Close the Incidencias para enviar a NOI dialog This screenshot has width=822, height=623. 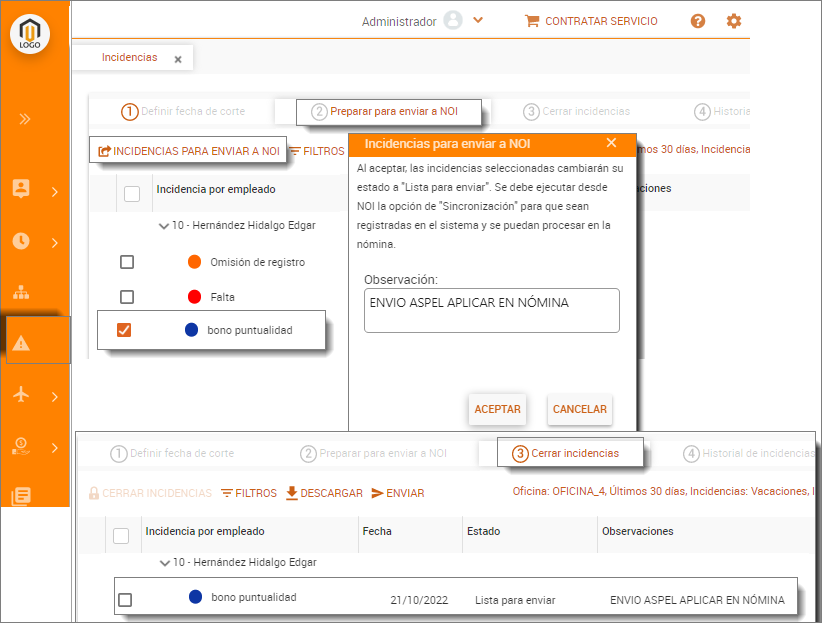point(612,143)
